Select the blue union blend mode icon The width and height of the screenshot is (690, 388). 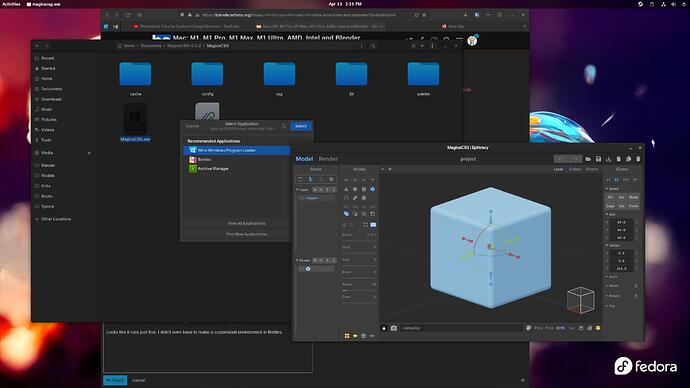pyautogui.click(x=346, y=214)
